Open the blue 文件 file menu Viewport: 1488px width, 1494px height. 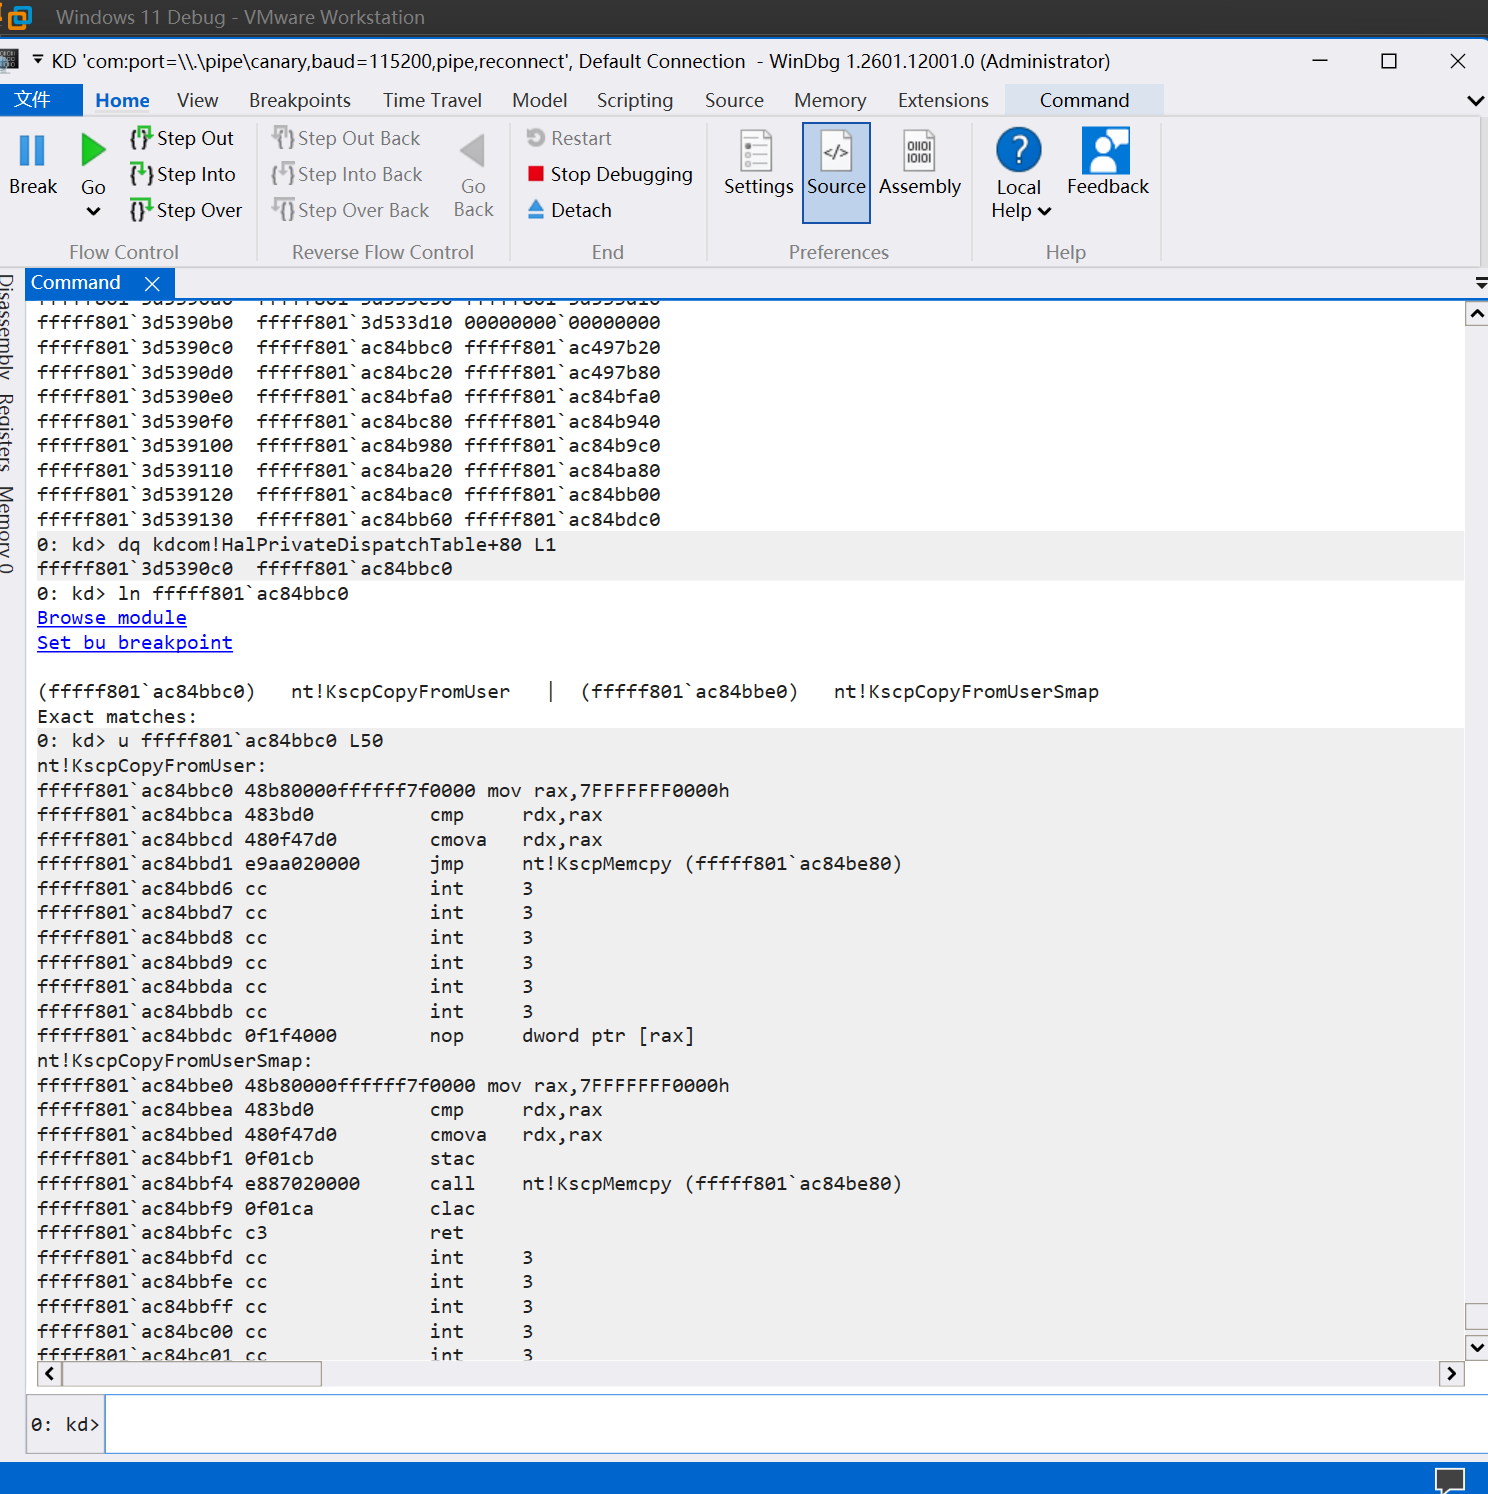tap(41, 100)
